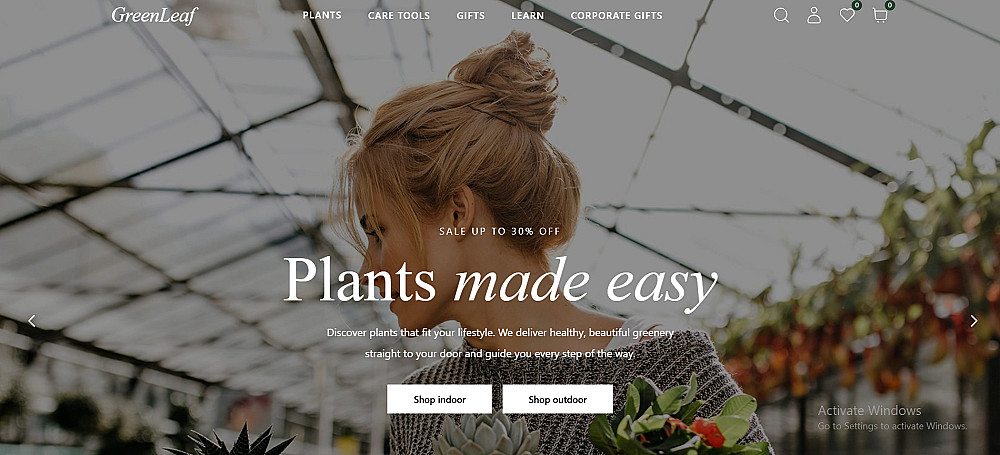The width and height of the screenshot is (1000, 455).
Task: Open the wishlist heart icon
Action: click(x=847, y=15)
